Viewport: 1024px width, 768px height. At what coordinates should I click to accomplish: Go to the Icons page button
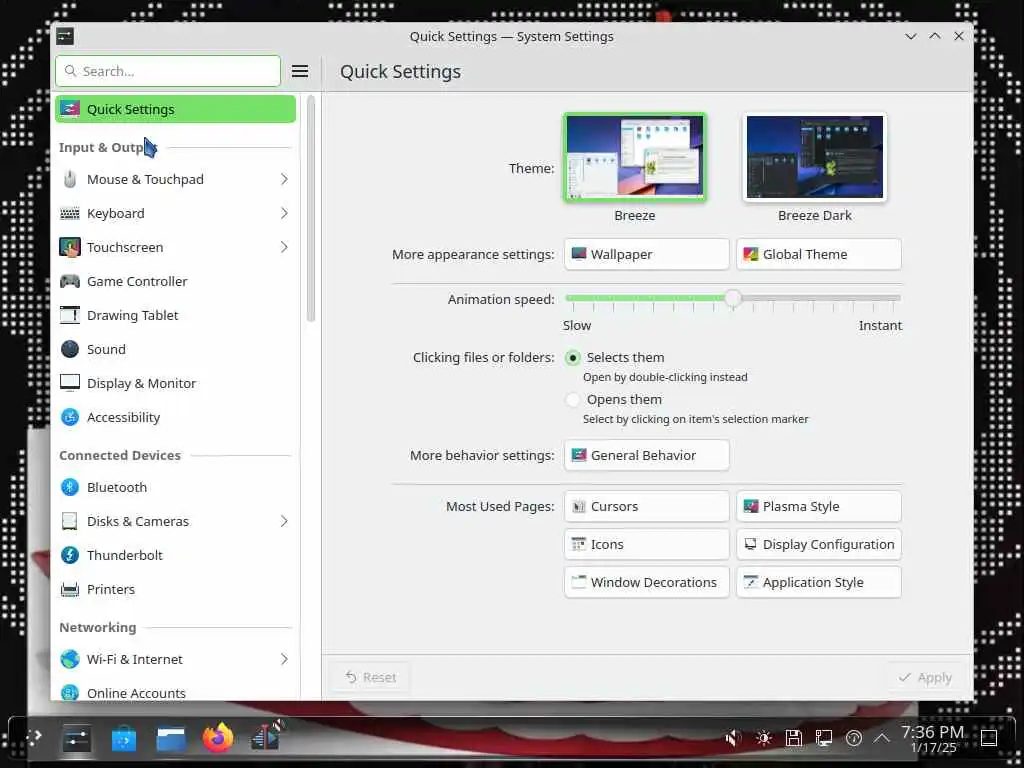tap(647, 544)
